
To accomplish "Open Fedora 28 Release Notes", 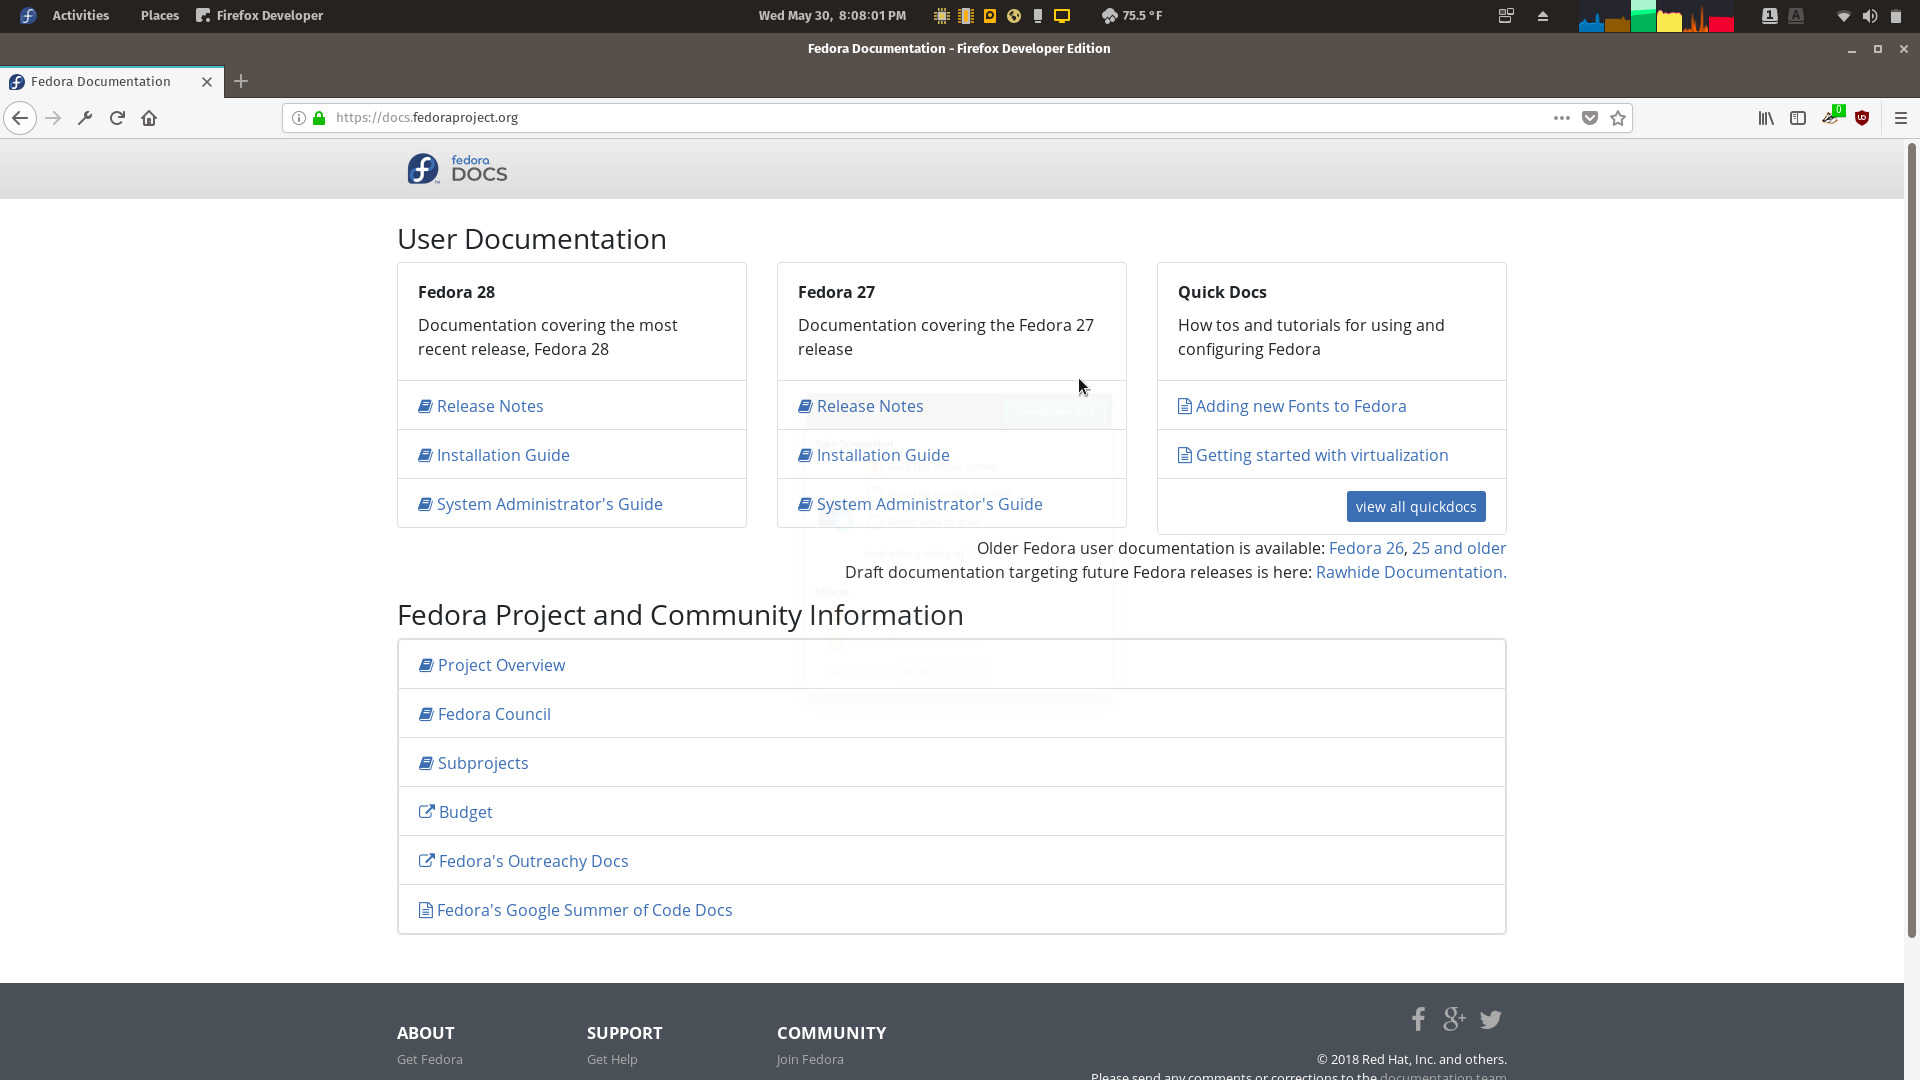I will pyautogui.click(x=490, y=406).
